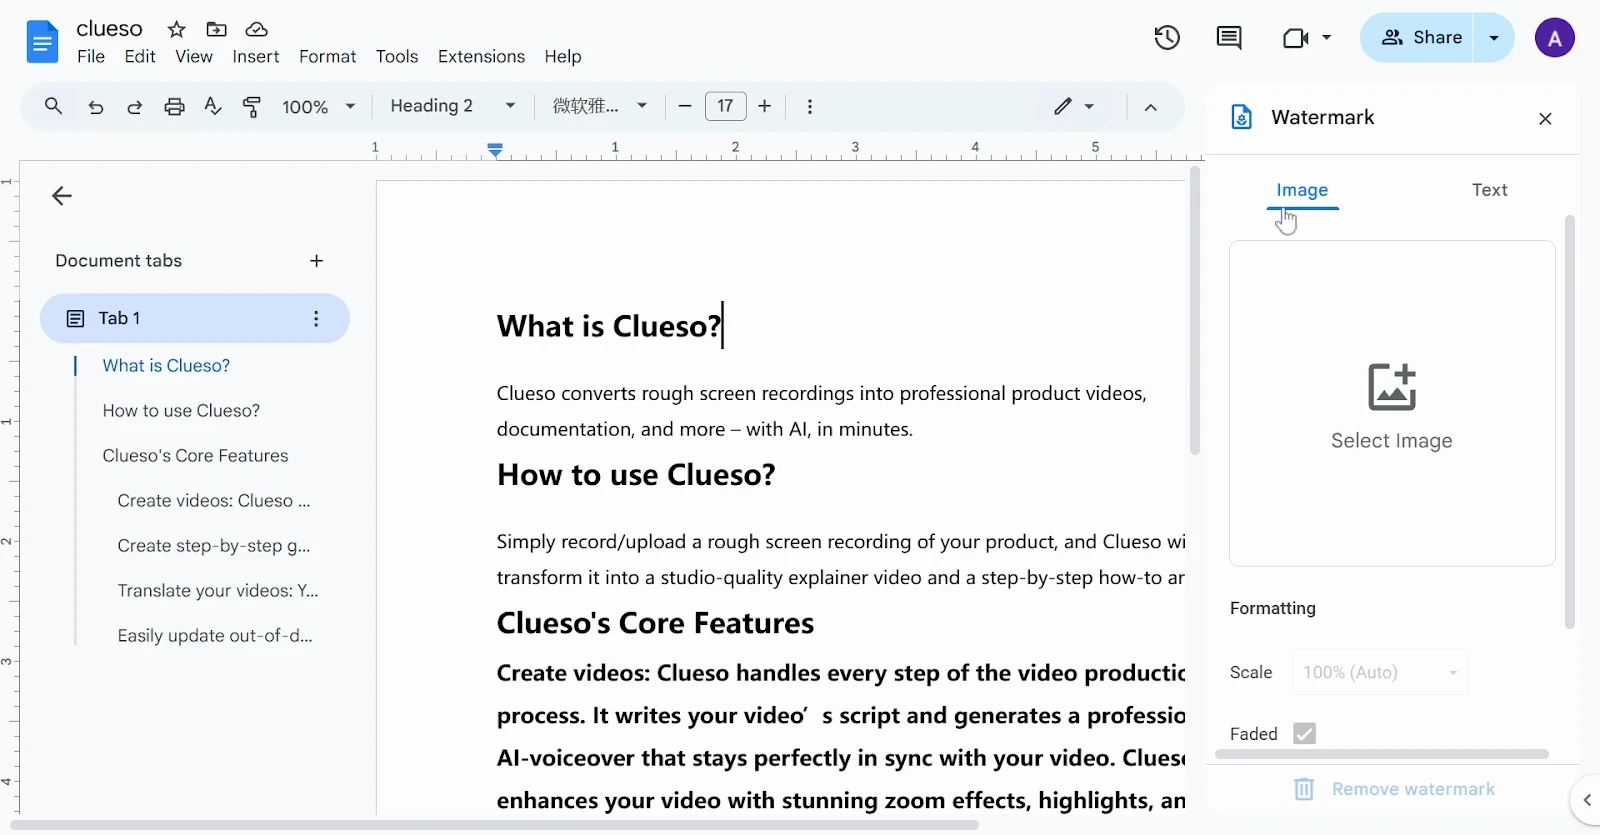Click the spelling and grammar check icon

tap(213, 106)
